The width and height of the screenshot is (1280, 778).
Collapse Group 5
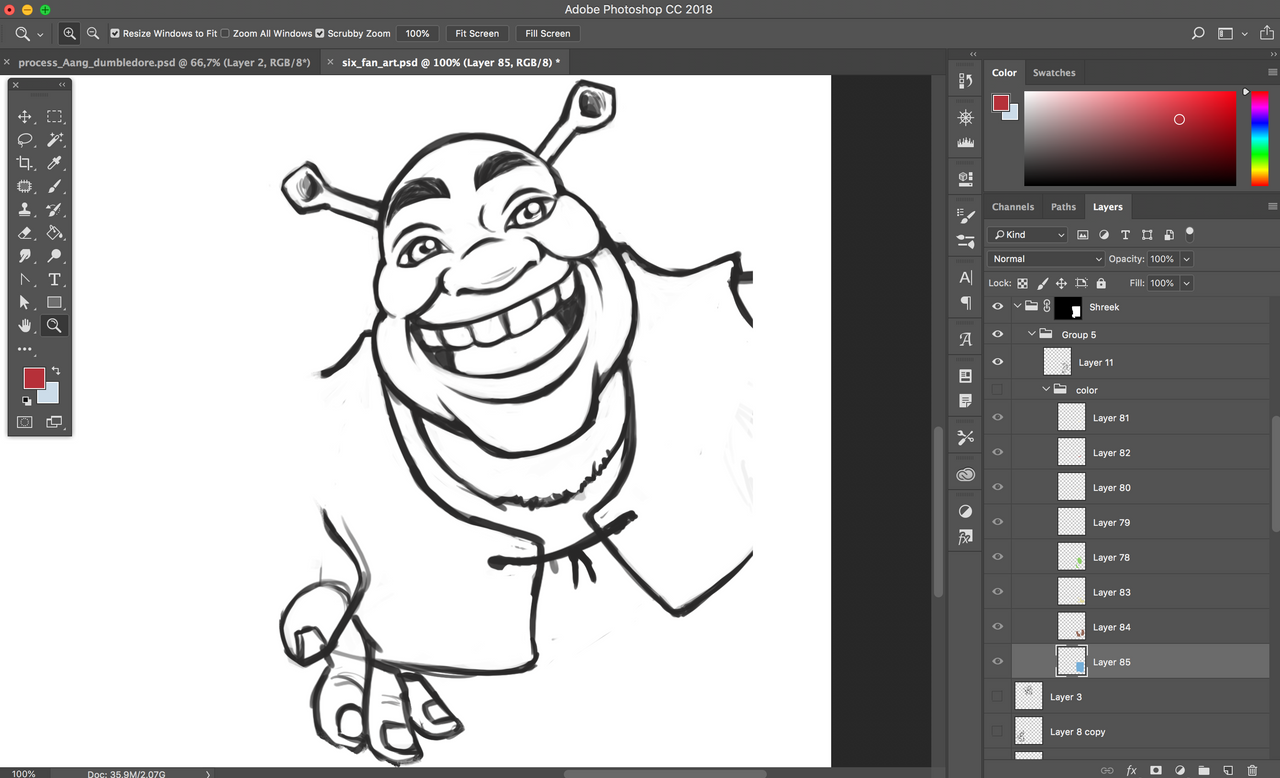pos(1033,334)
